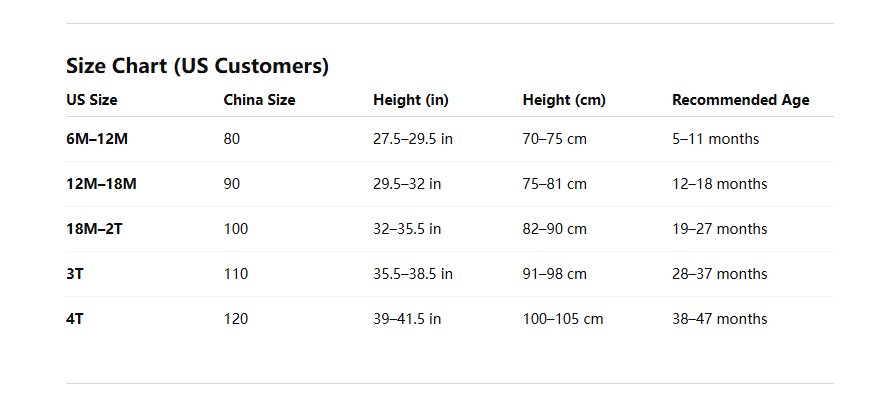
Task: Click the "35.5–38.5 in" height cell
Action: [x=413, y=274]
